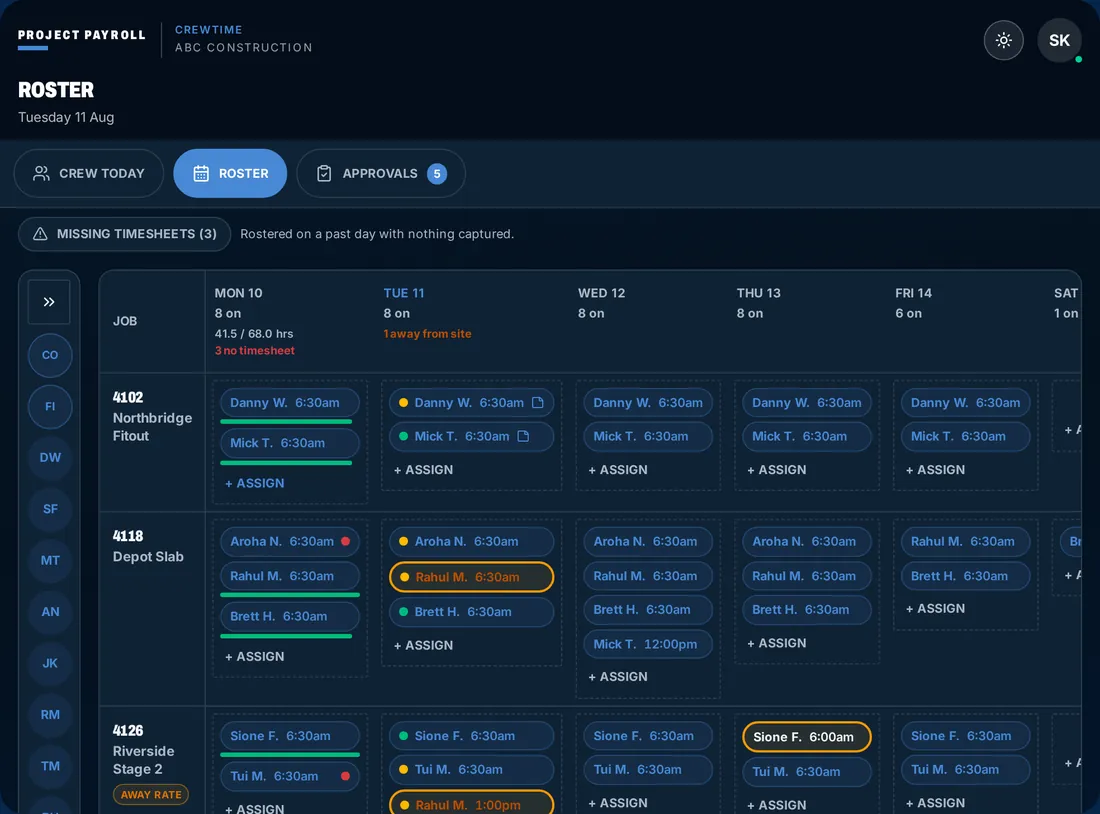Screen dimensions: 1100x814
Task: Select the FRI 14 column header
Action: click(913, 293)
